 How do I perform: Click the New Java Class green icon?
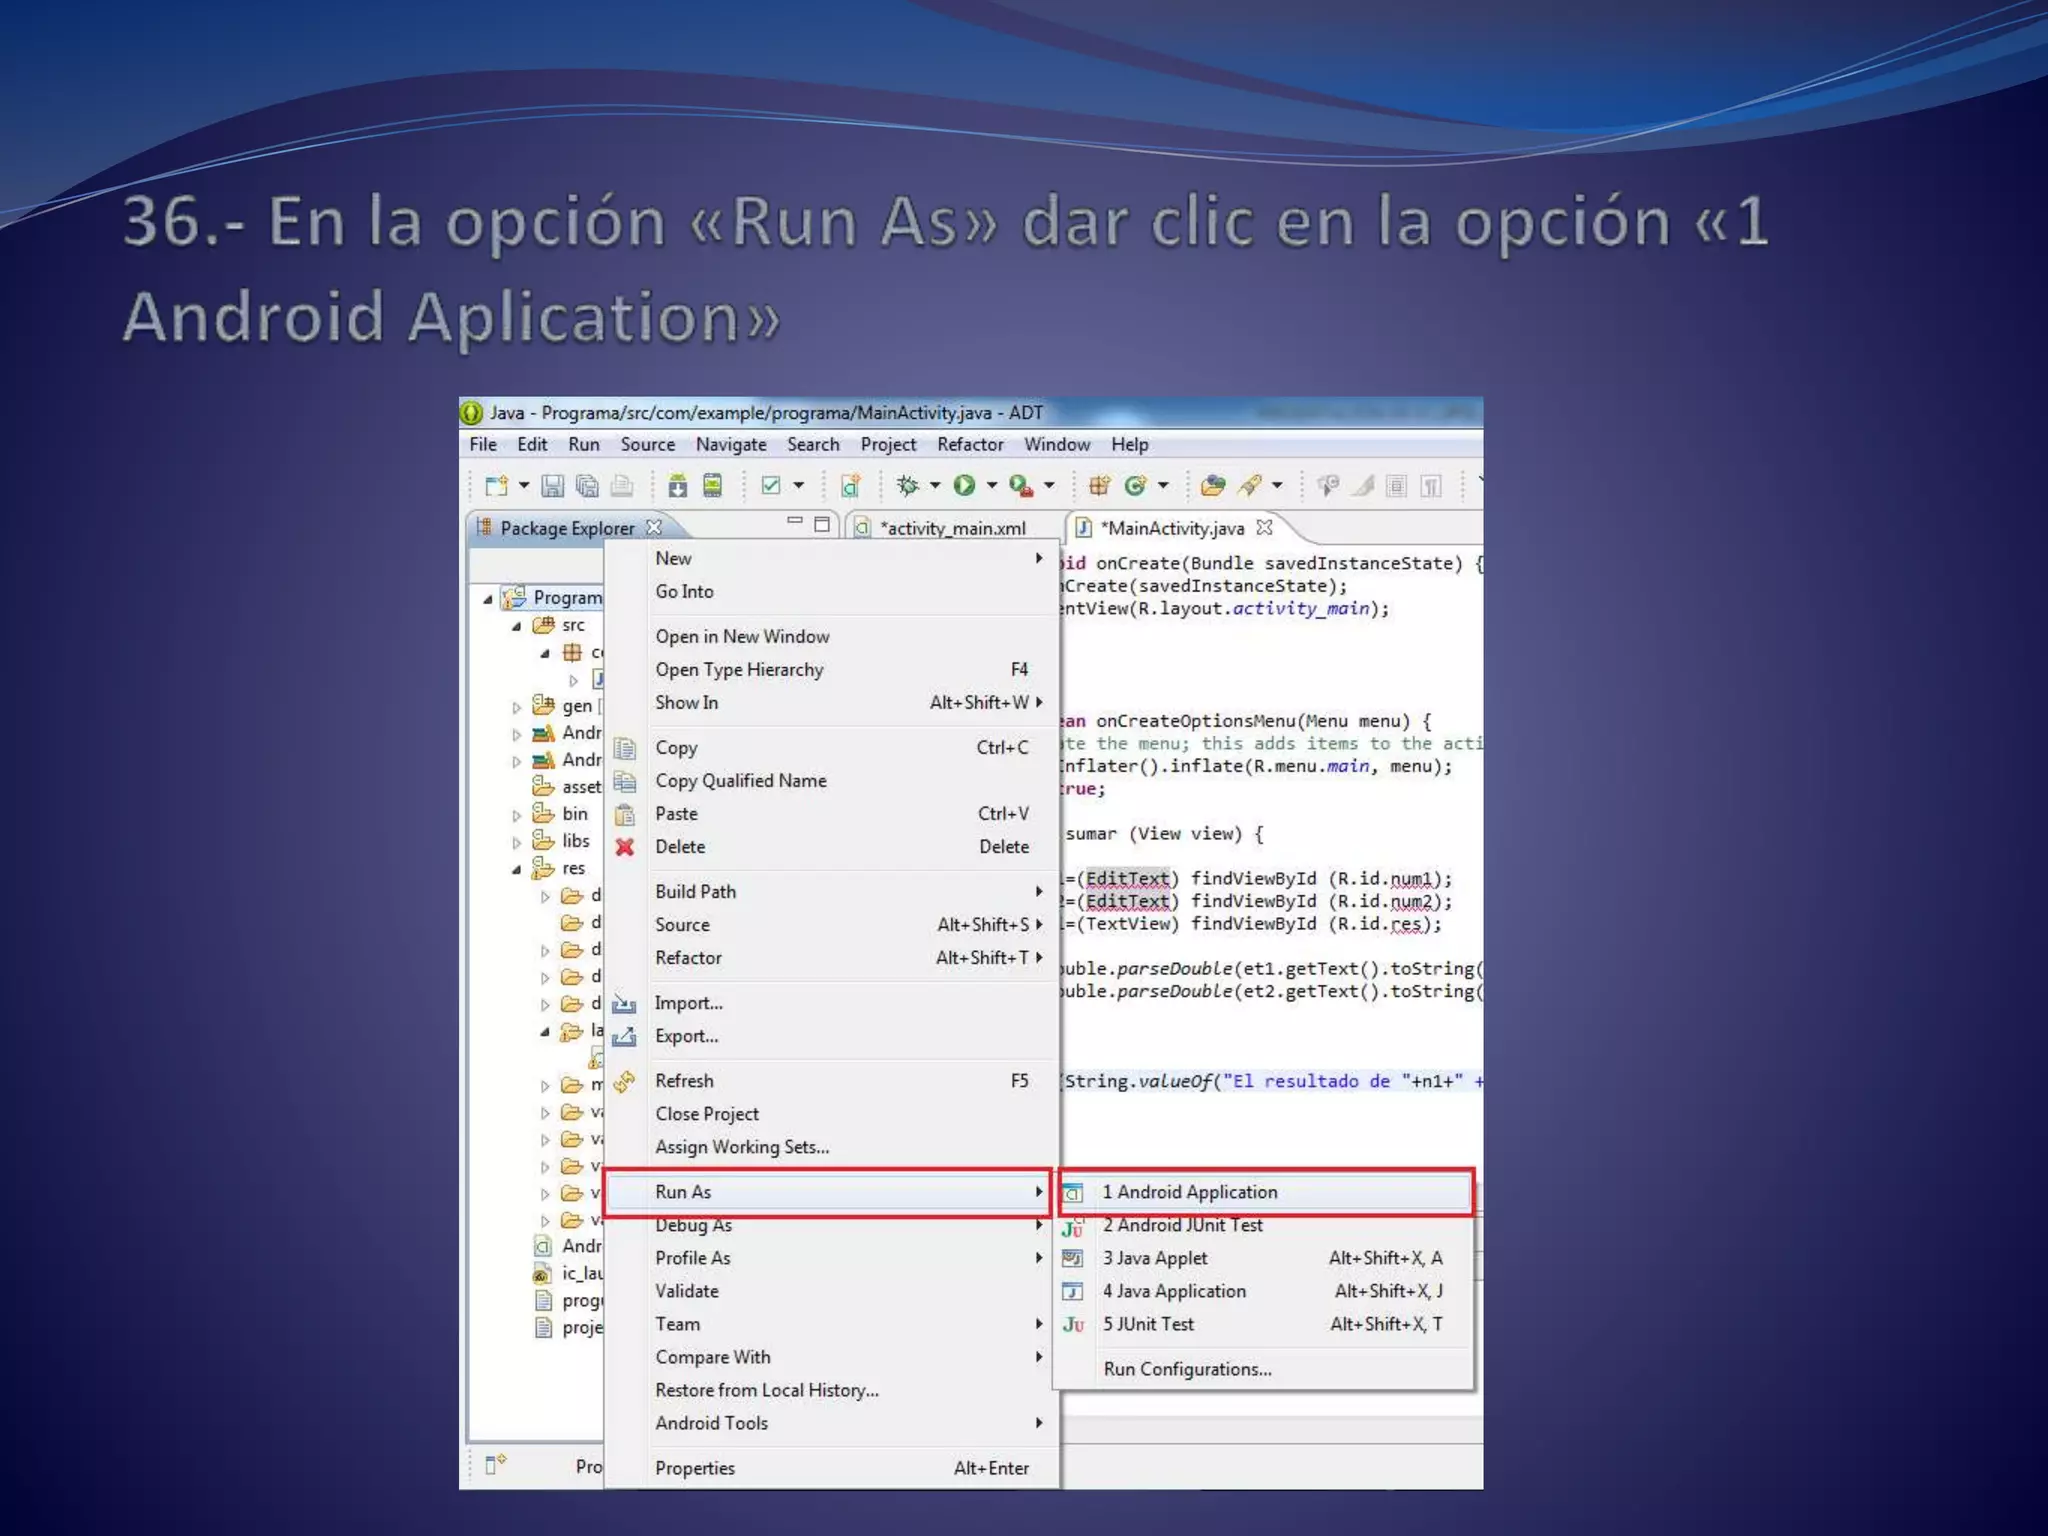tap(1134, 486)
